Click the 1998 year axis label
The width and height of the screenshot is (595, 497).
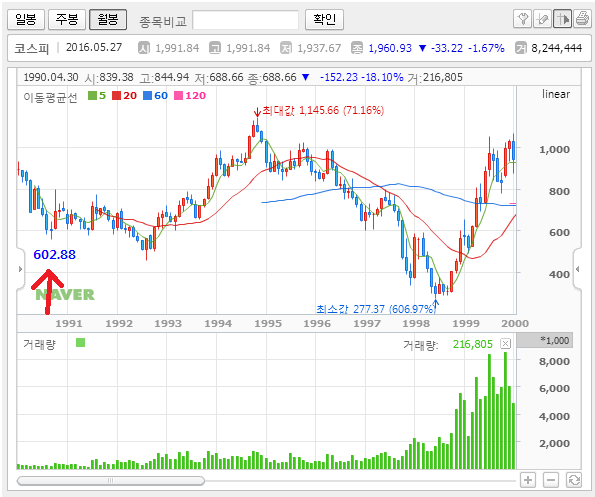pyautogui.click(x=416, y=324)
